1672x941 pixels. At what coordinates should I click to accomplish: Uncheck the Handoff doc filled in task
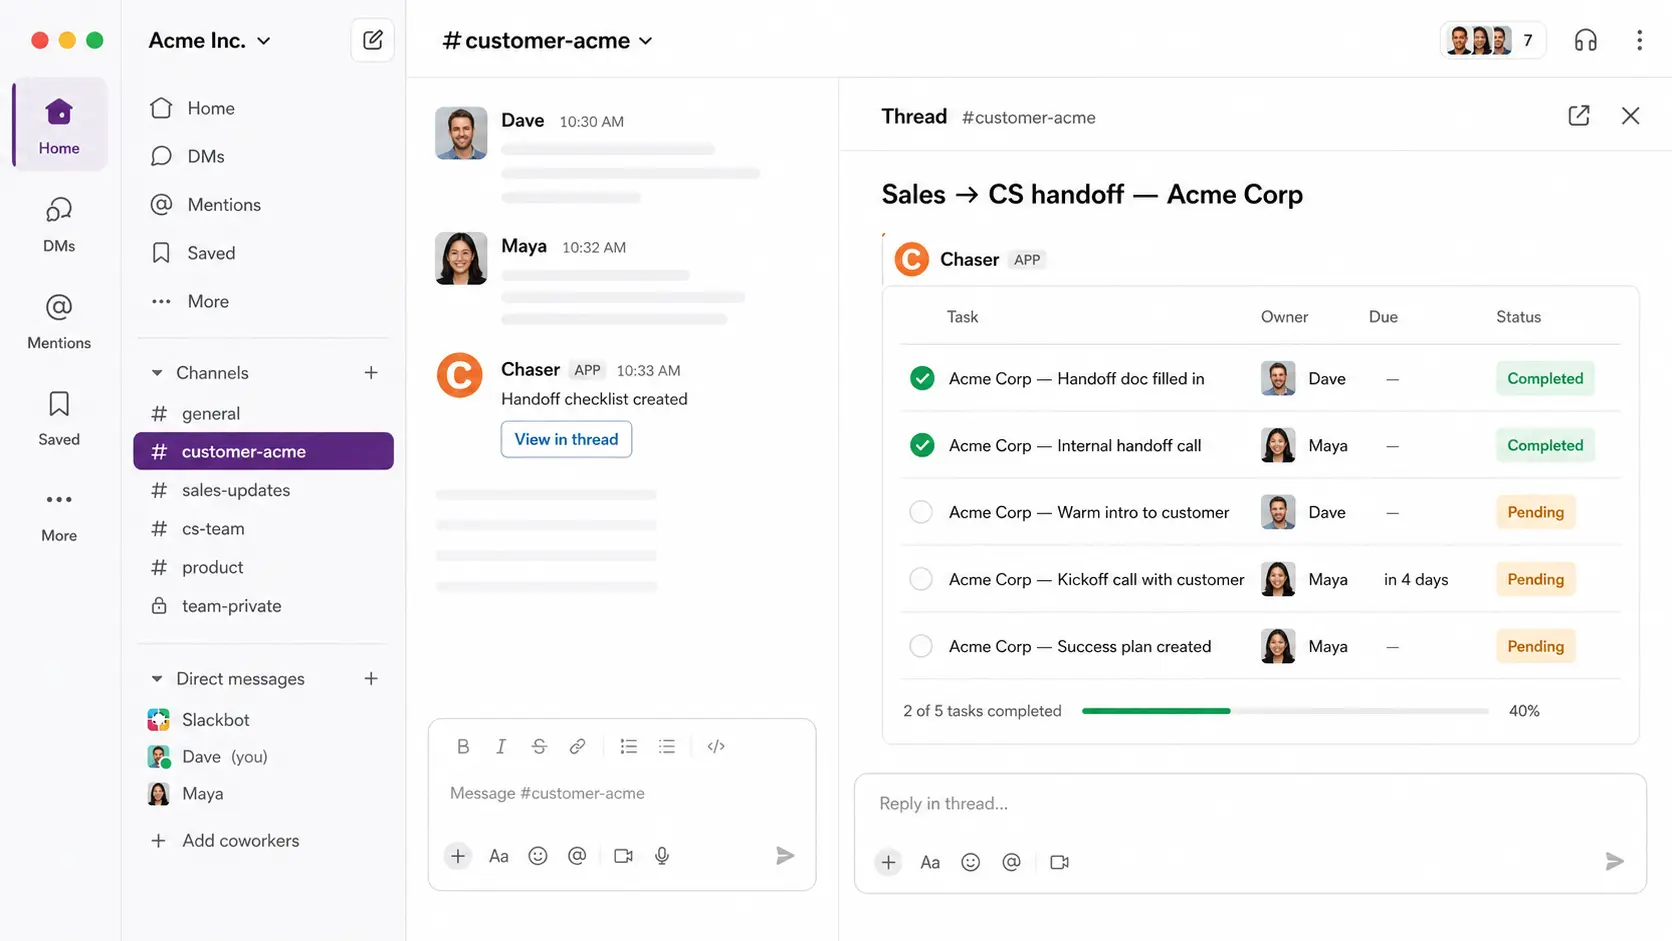click(922, 378)
